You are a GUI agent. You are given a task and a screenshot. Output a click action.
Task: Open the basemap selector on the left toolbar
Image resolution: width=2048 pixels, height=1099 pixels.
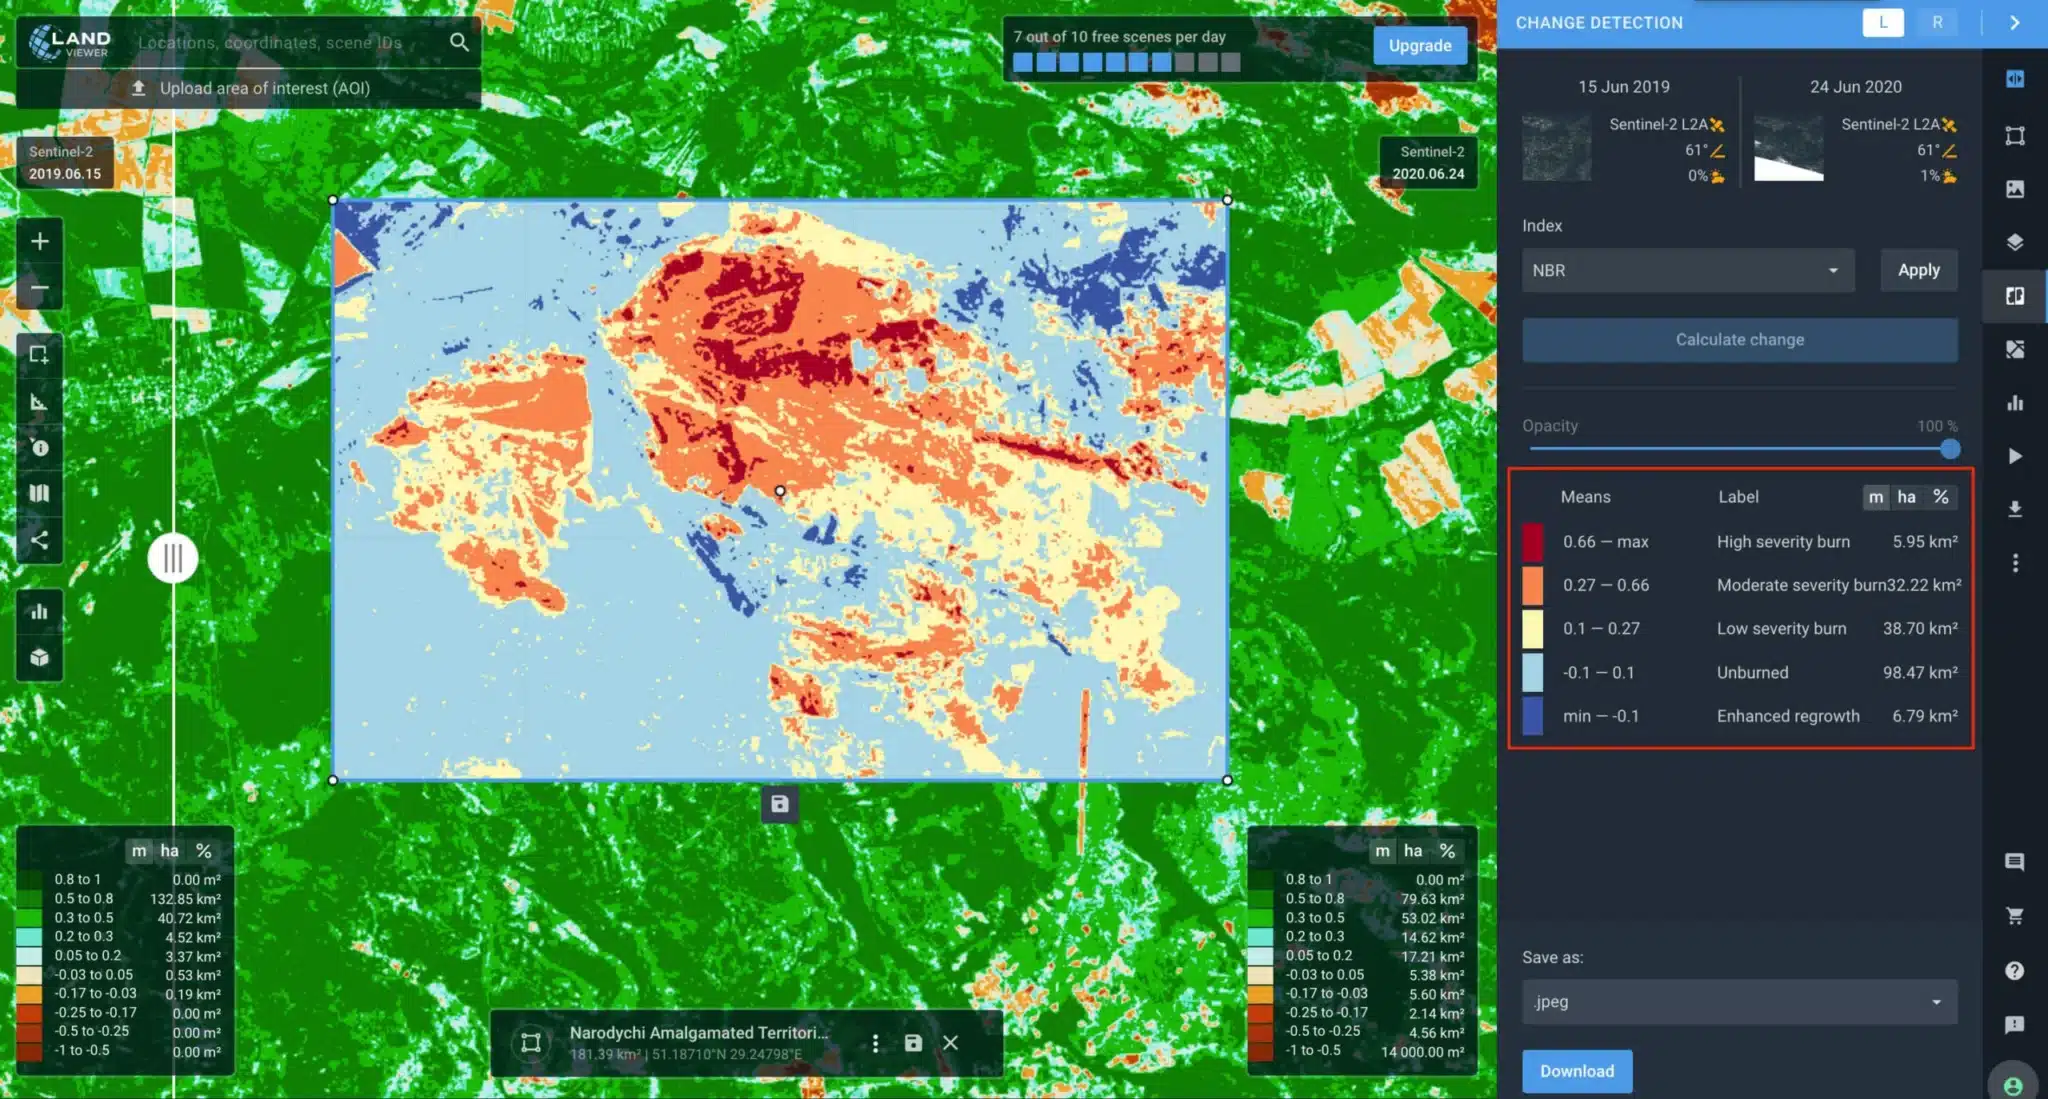(39, 493)
